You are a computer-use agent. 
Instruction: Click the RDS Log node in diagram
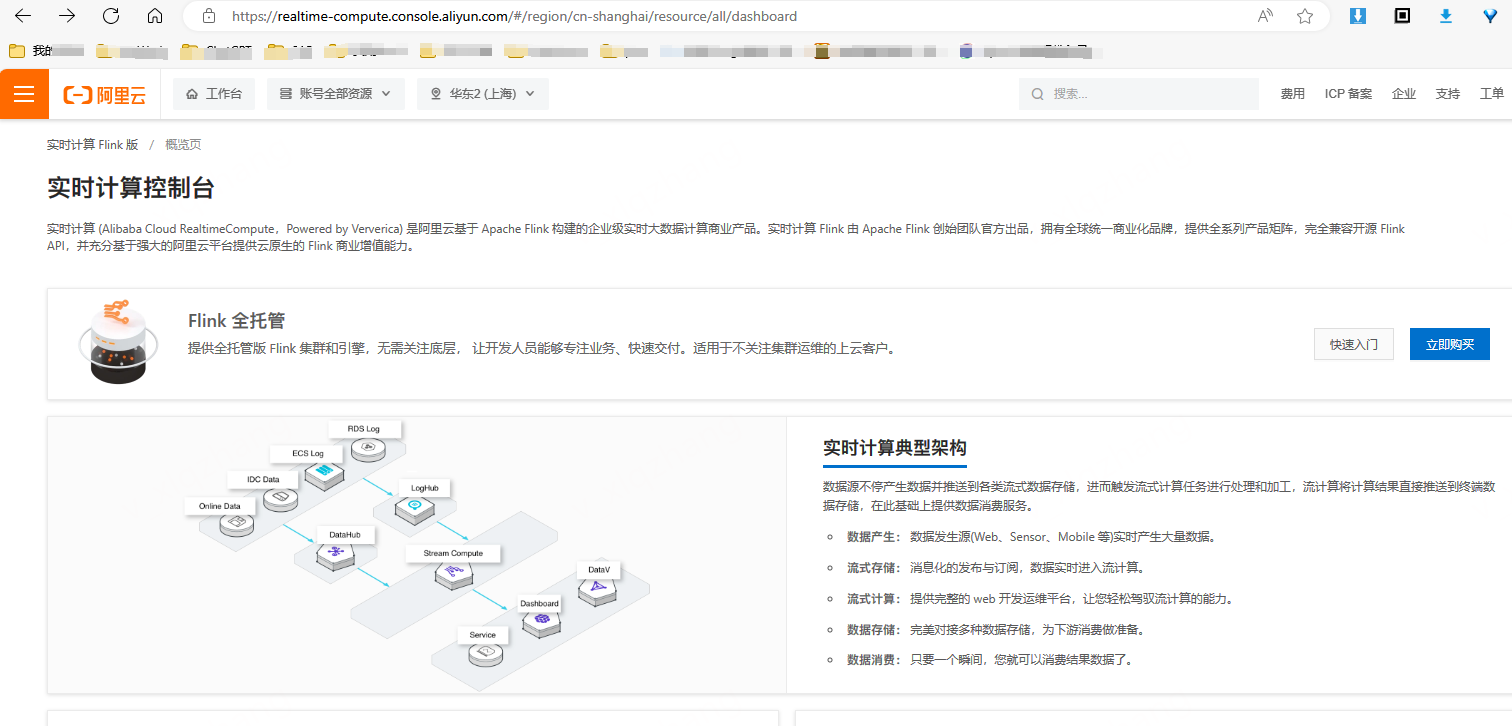coord(363,440)
